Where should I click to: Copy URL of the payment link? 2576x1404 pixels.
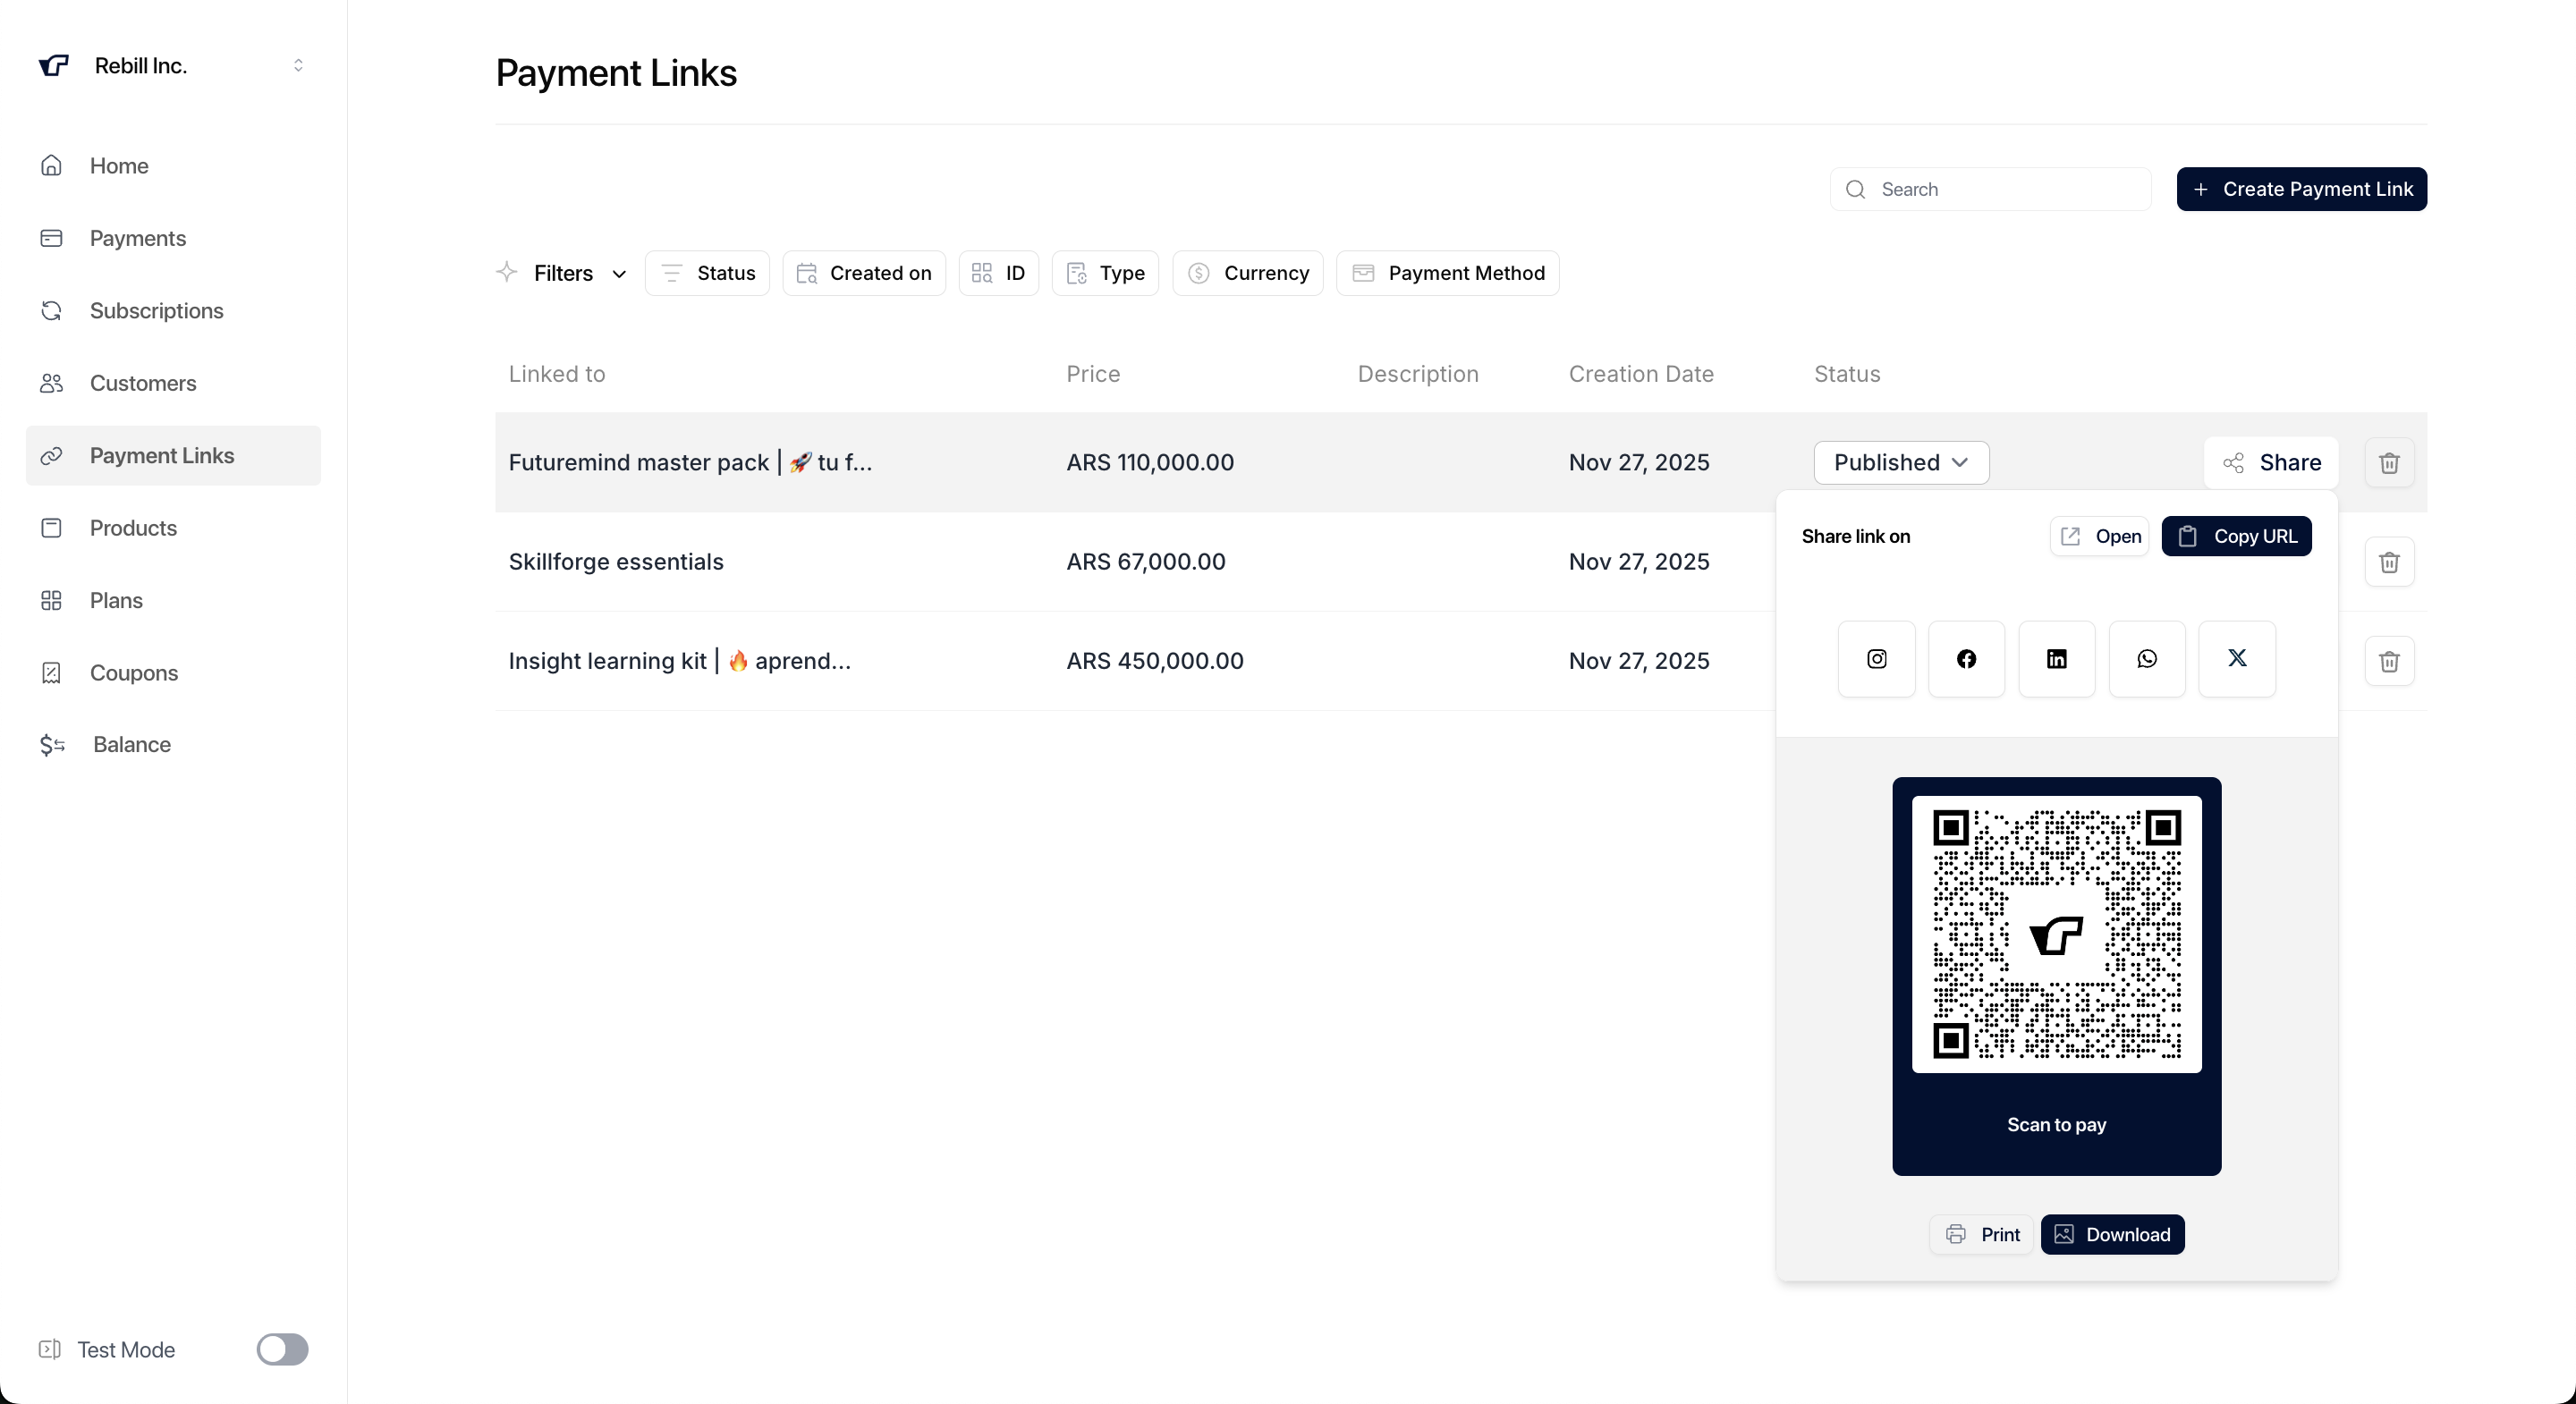(x=2236, y=536)
